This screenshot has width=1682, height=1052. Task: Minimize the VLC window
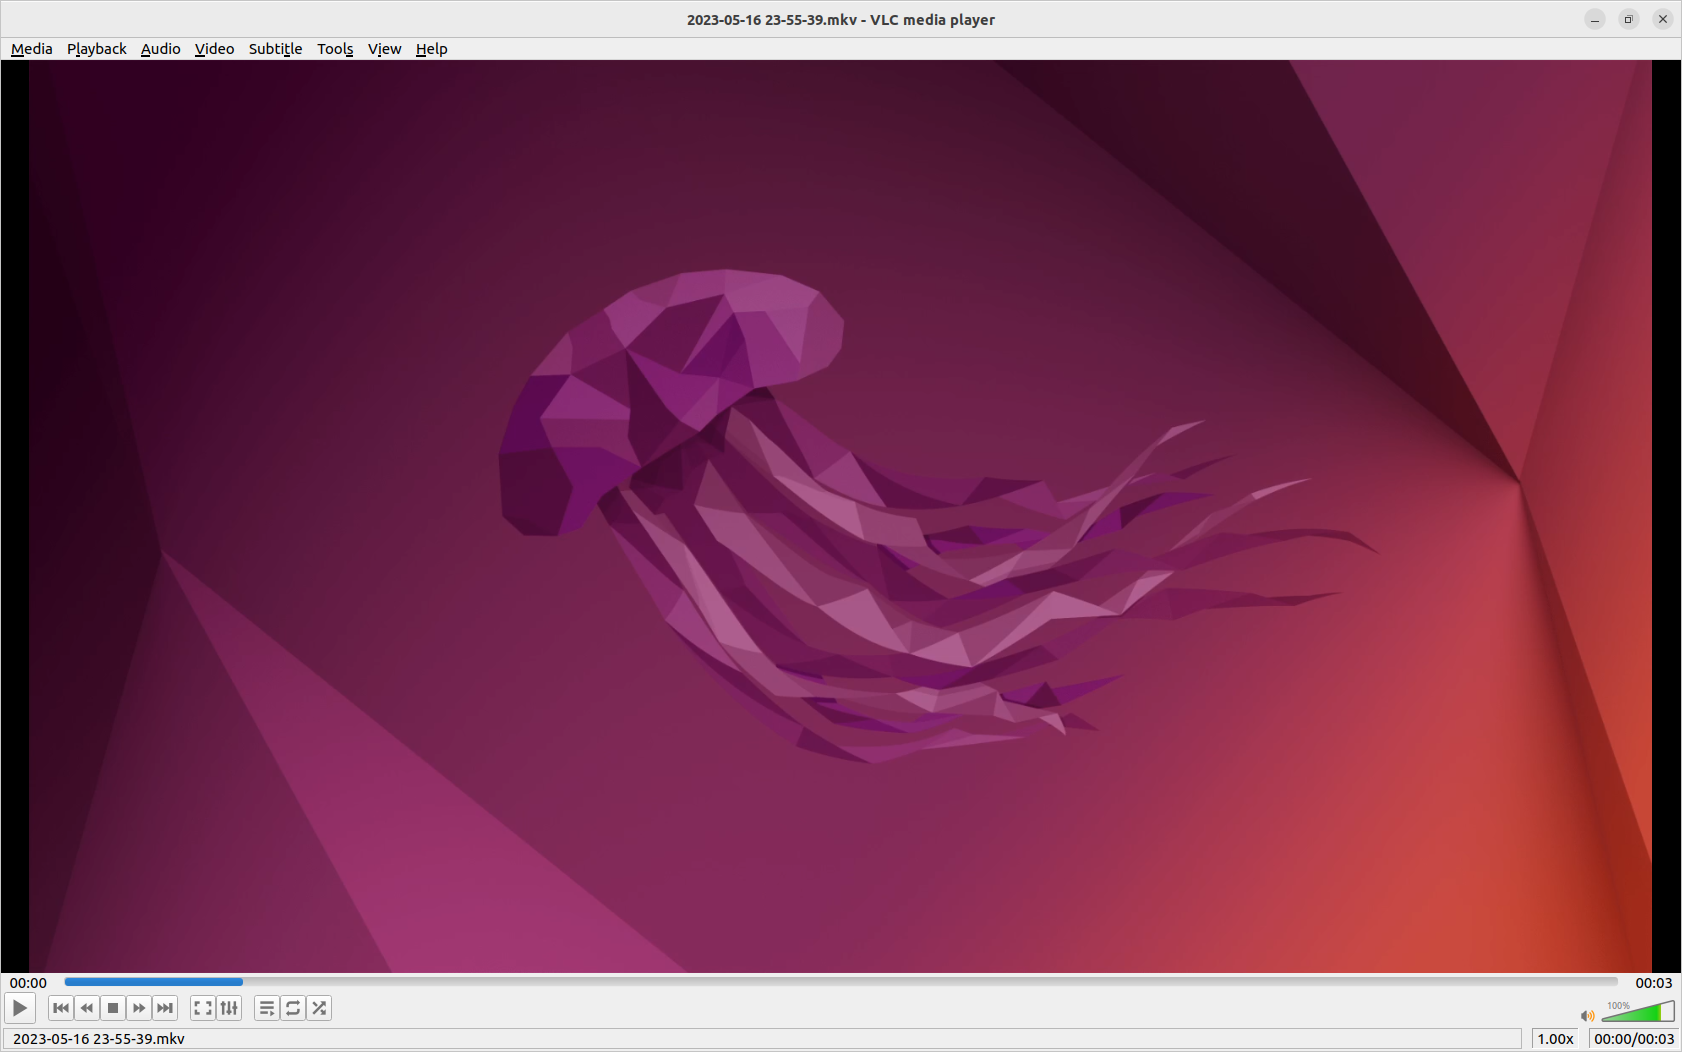[1595, 19]
